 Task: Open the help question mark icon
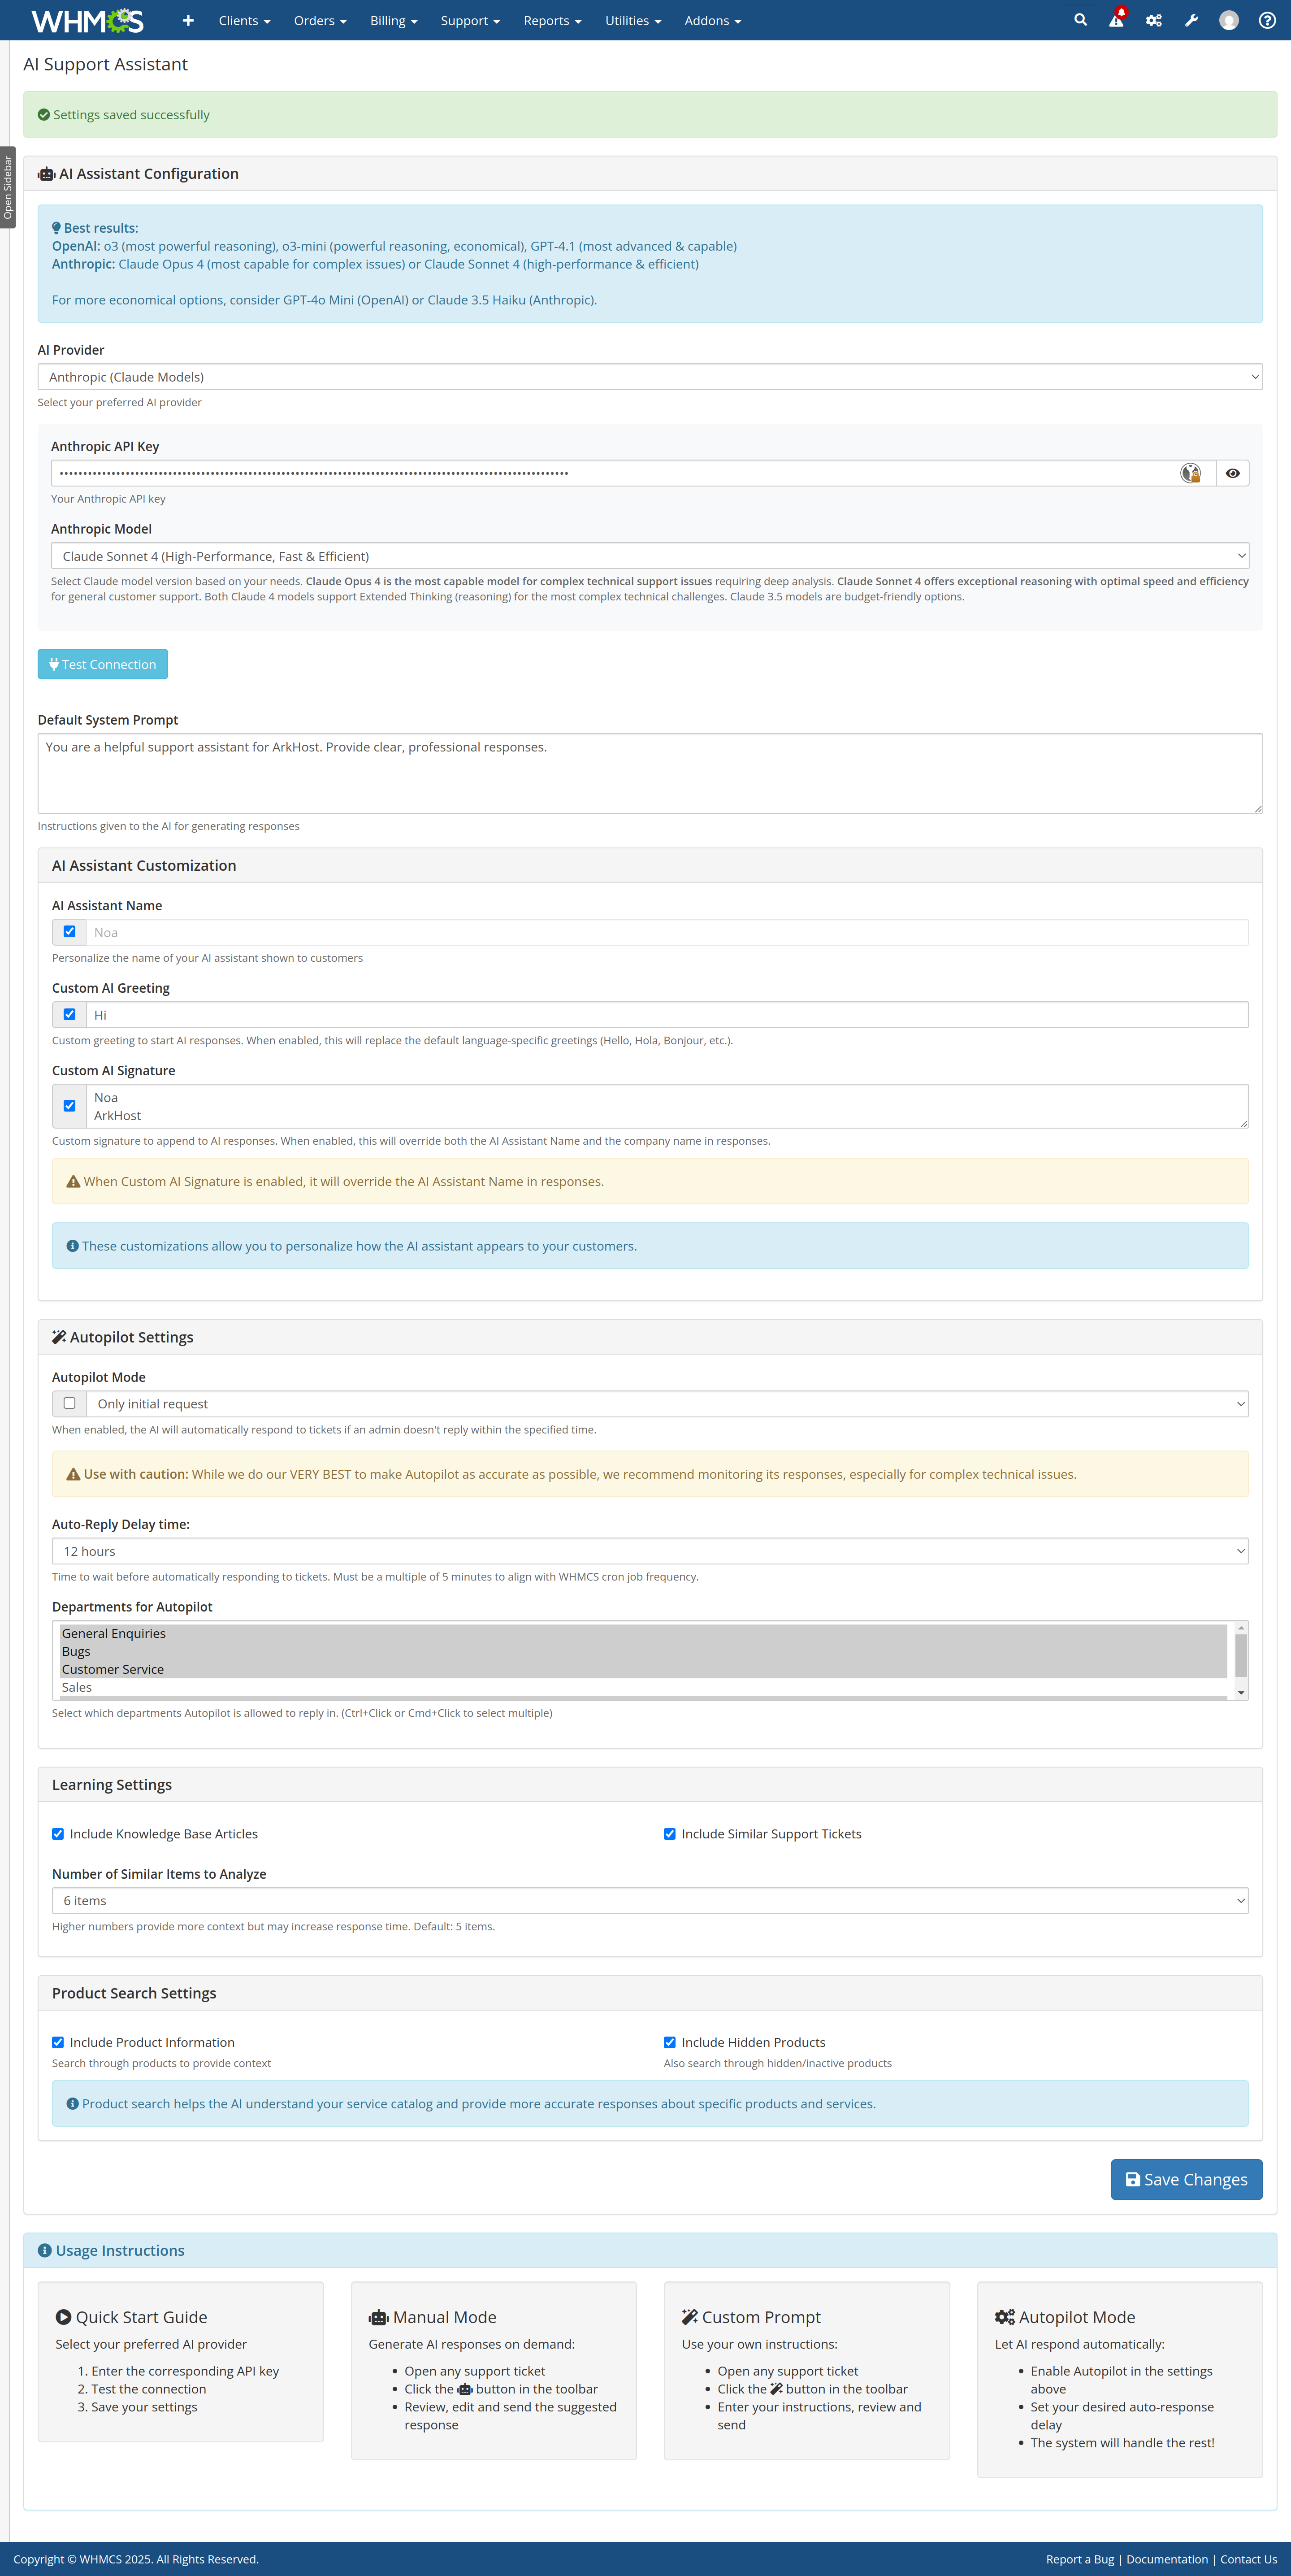coord(1267,20)
